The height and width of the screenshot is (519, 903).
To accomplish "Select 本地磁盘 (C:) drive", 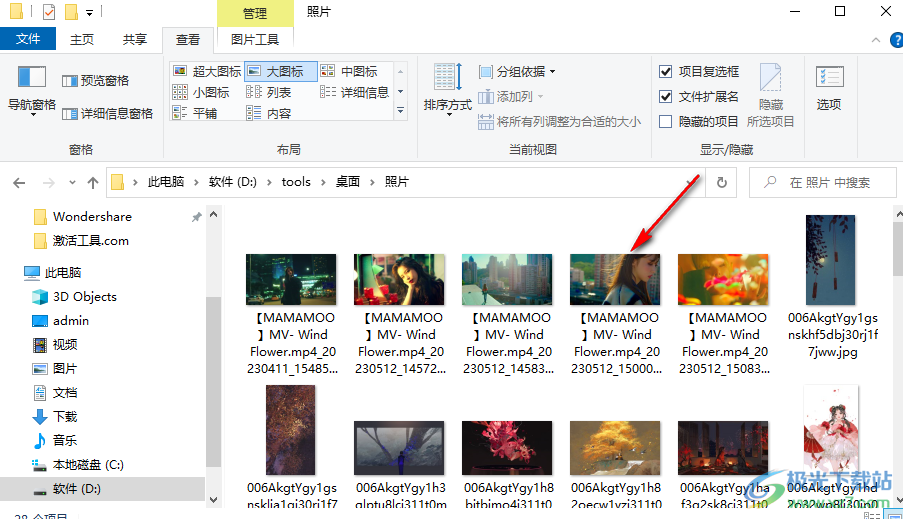I will click(78, 465).
